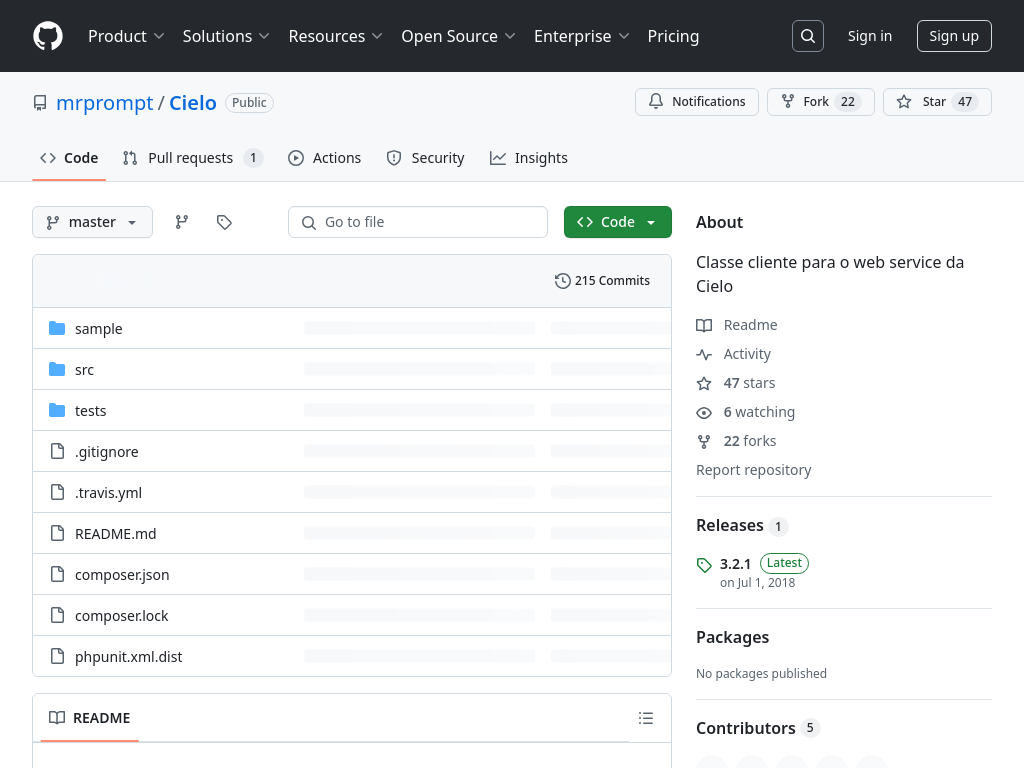The height and width of the screenshot is (768, 1024).
Task: Open the green Code dropdown button
Action: coord(618,222)
